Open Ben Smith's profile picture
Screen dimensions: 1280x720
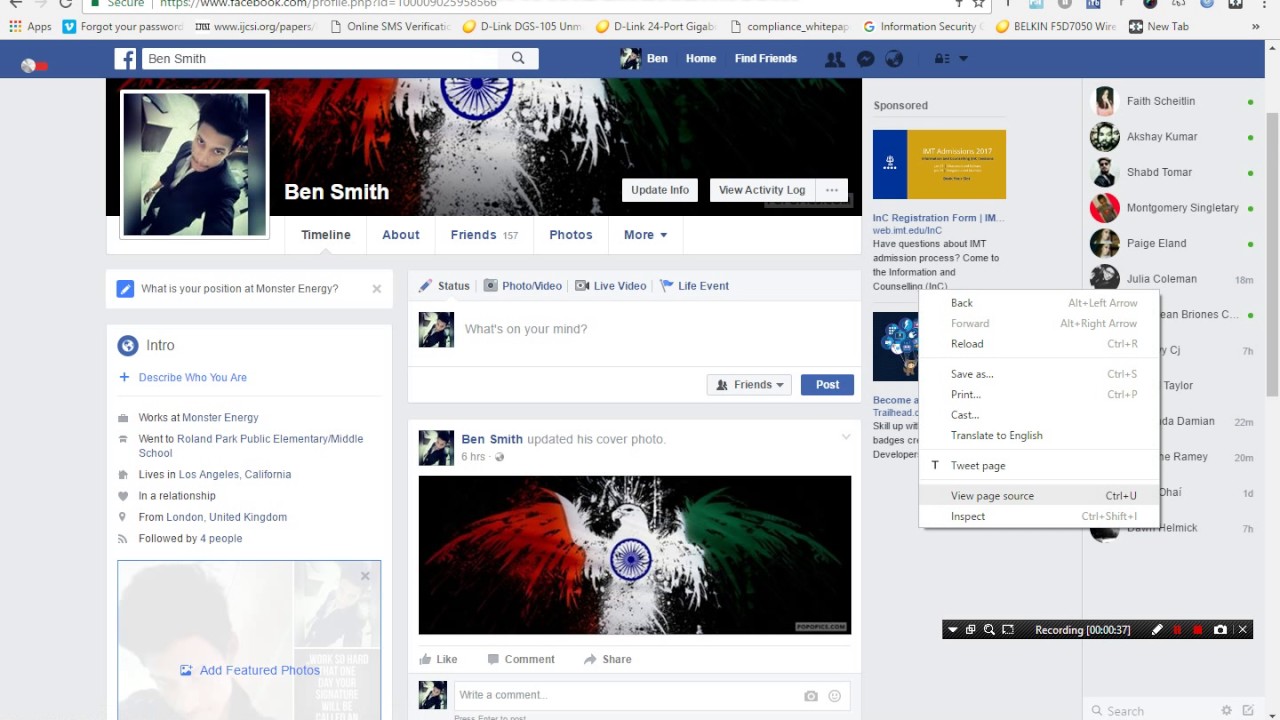pyautogui.click(x=195, y=165)
